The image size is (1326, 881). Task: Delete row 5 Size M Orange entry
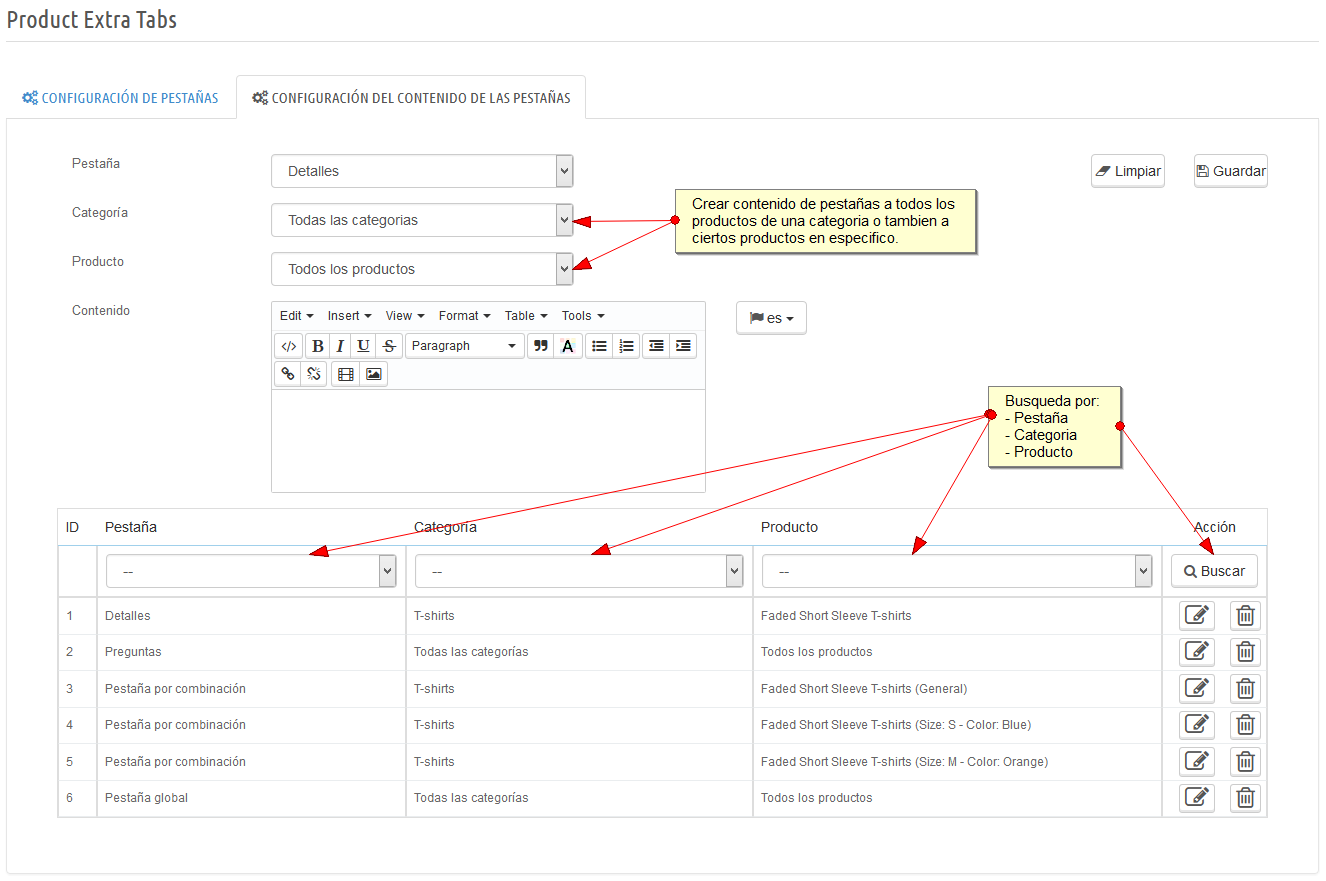tap(1245, 761)
